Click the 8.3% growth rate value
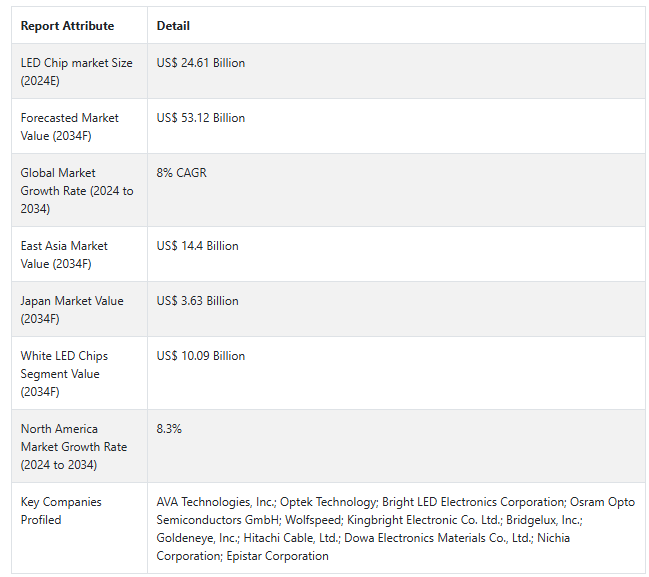The width and height of the screenshot is (649, 577). pos(169,429)
